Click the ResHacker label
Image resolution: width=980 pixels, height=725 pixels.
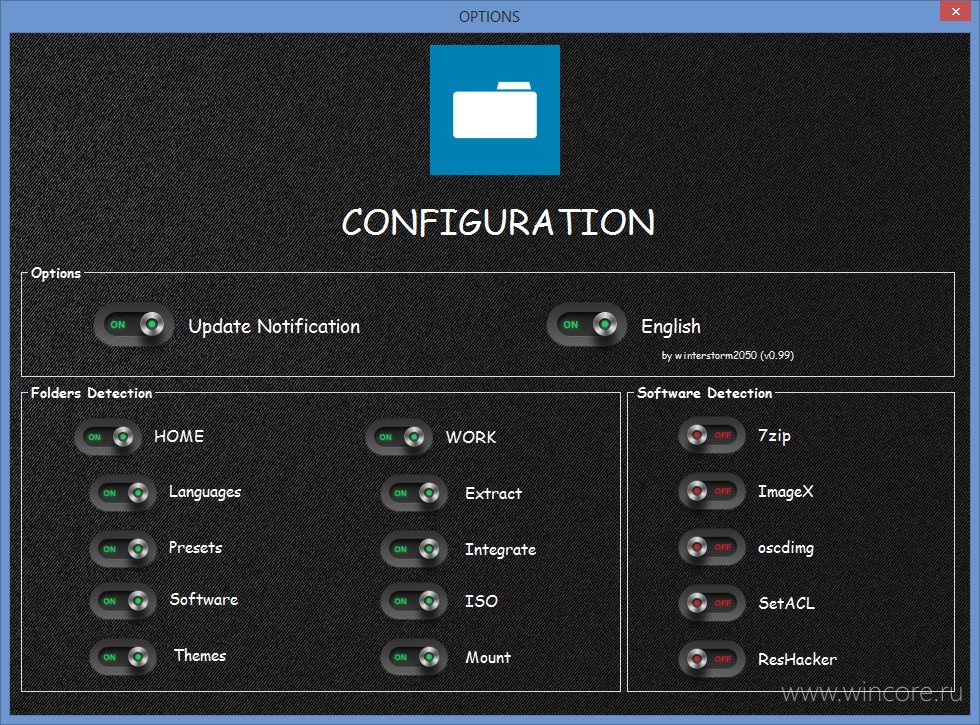(x=797, y=659)
